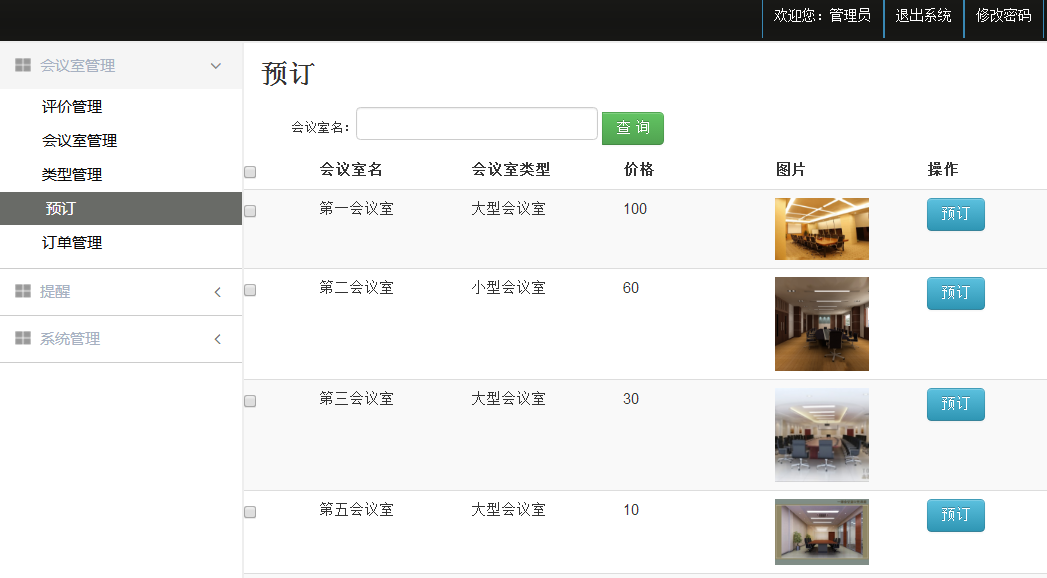1047x578 pixels.
Task: Check the box for 第五会议室 row
Action: (x=250, y=512)
